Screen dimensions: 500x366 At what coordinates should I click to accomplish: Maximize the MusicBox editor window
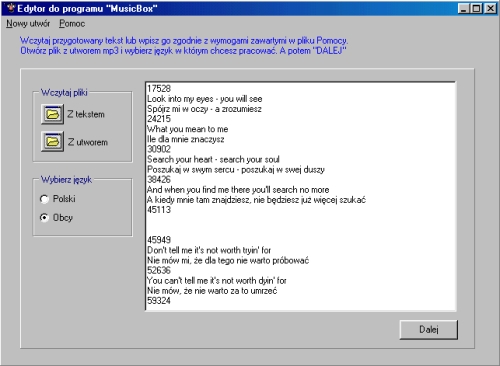(x=476, y=8)
